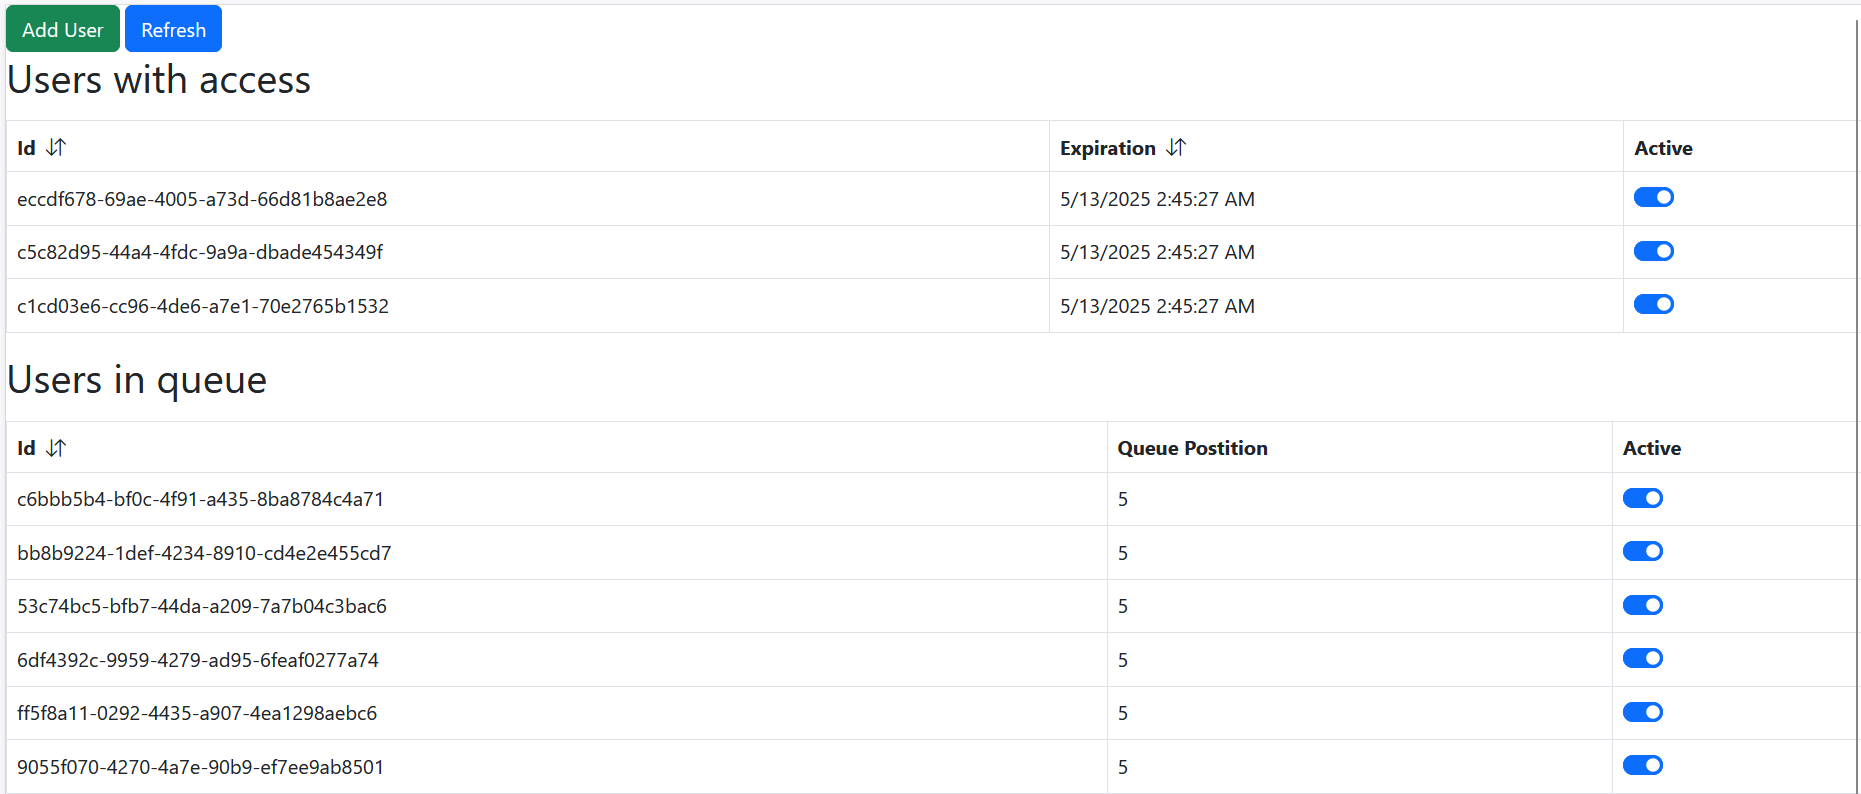The image size is (1861, 794).
Task: Click the green Add User button
Action: (x=63, y=29)
